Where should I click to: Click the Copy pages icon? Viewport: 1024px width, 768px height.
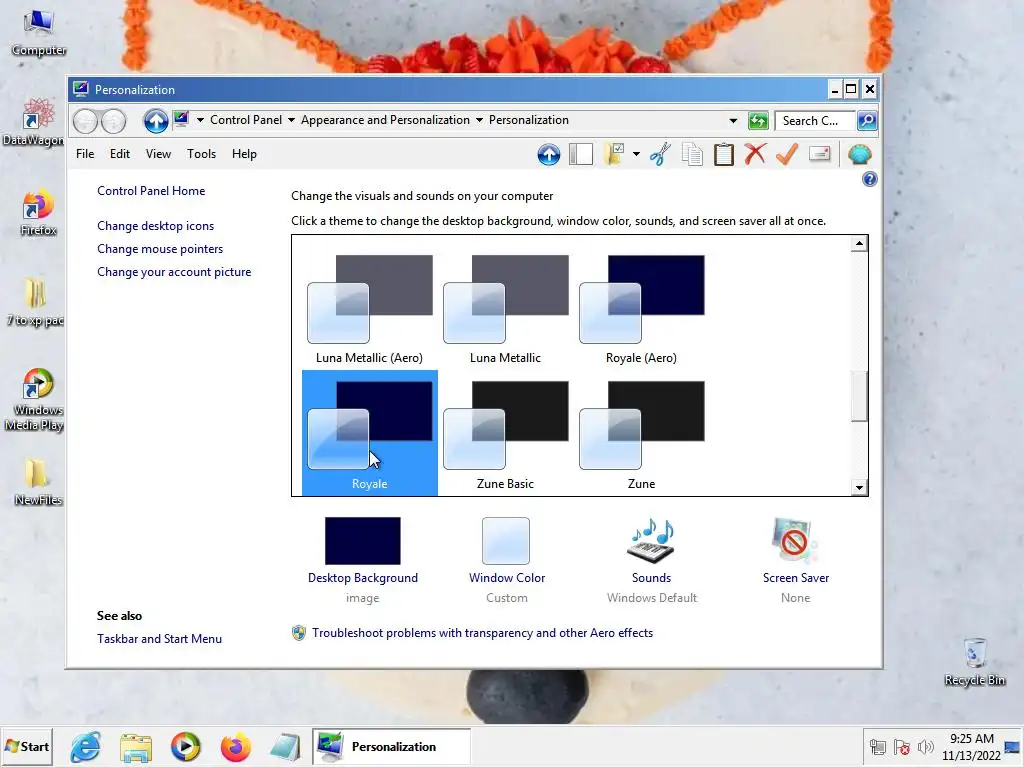click(x=692, y=155)
